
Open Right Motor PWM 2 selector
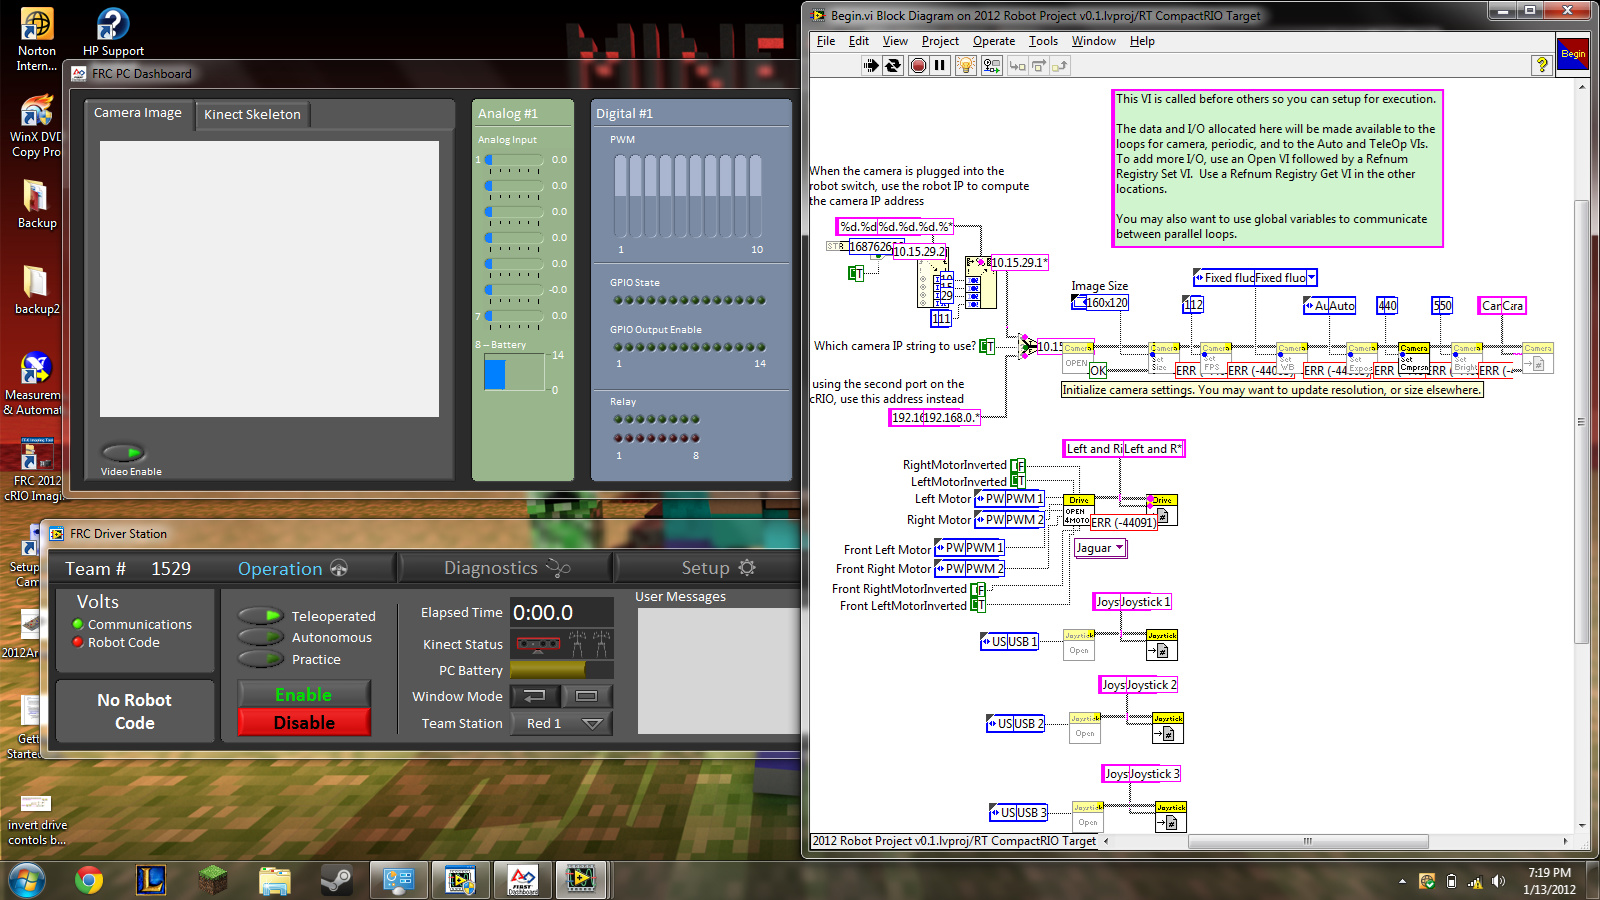click(x=1009, y=520)
